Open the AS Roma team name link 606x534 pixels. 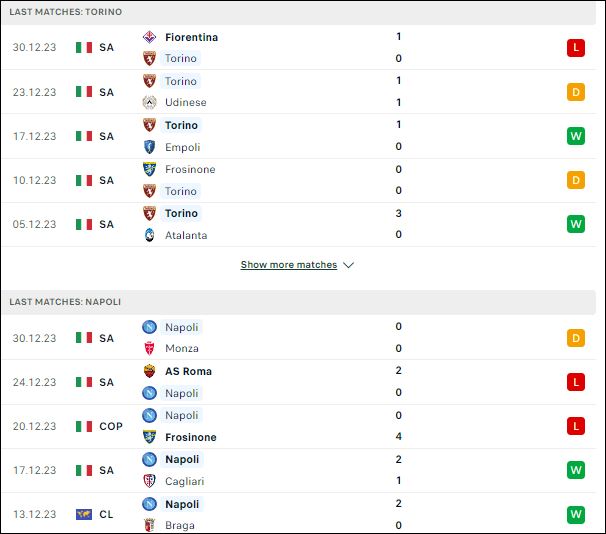(189, 371)
